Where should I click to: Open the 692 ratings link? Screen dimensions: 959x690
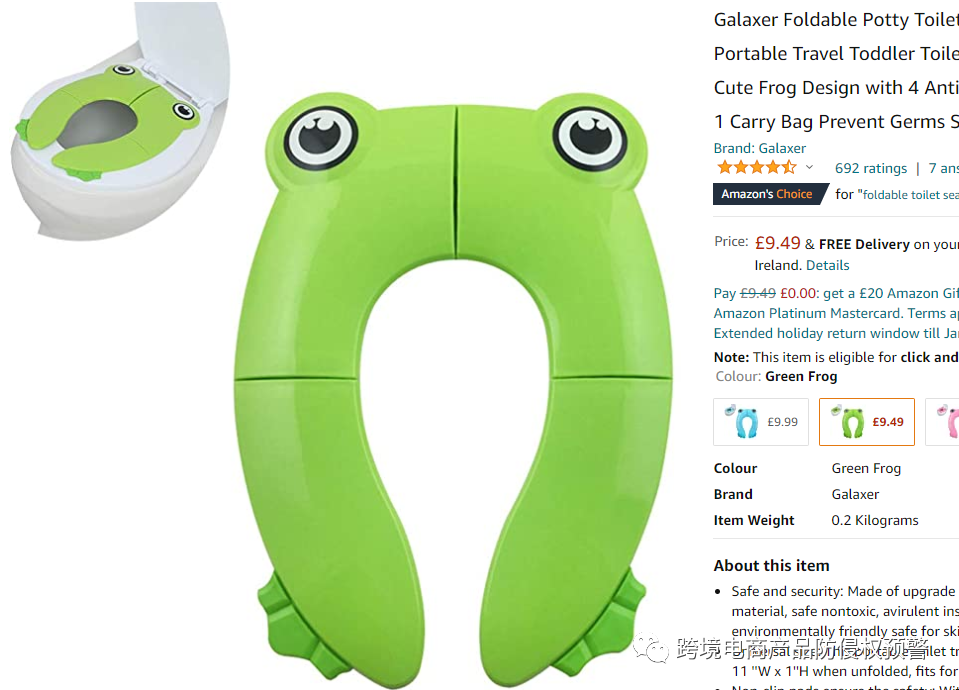871,168
